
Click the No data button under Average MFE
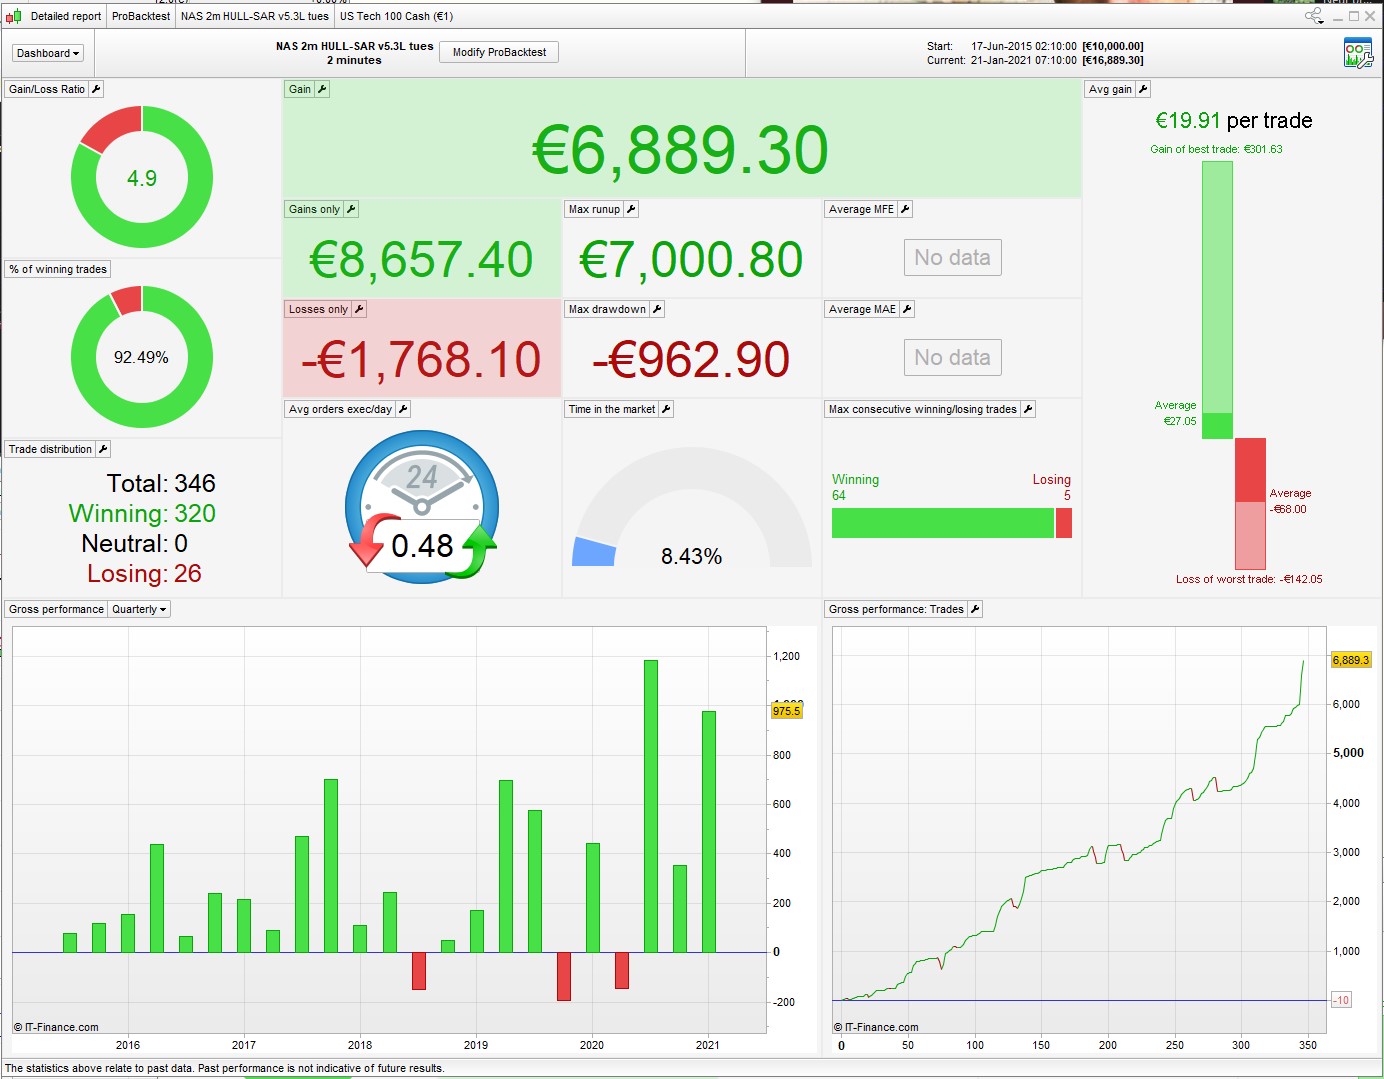(x=952, y=258)
